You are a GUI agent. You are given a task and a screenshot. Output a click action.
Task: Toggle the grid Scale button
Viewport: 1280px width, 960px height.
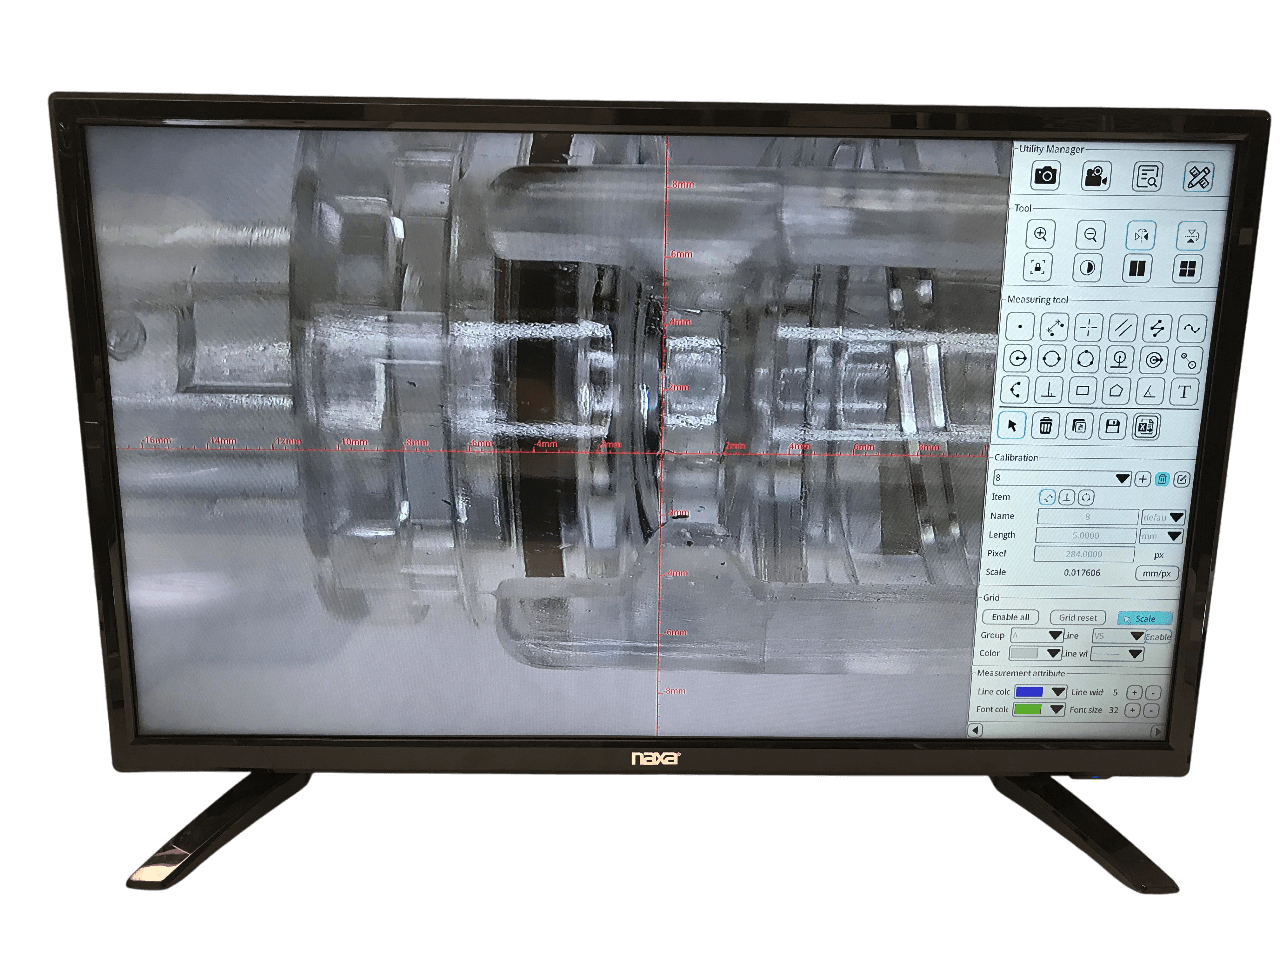coord(1143,618)
